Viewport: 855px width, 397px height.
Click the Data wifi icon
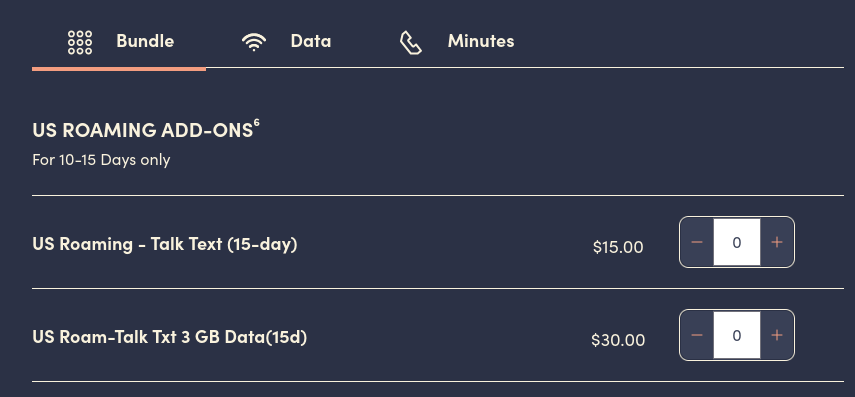tap(254, 41)
